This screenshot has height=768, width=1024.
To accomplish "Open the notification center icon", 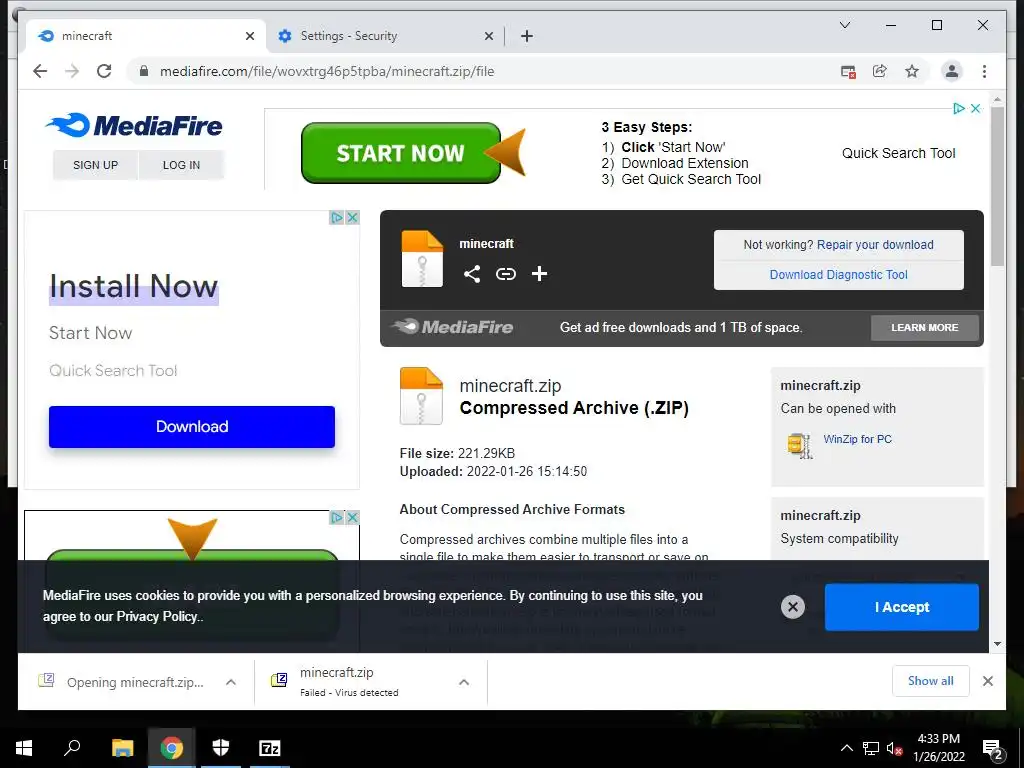I will pos(993,748).
